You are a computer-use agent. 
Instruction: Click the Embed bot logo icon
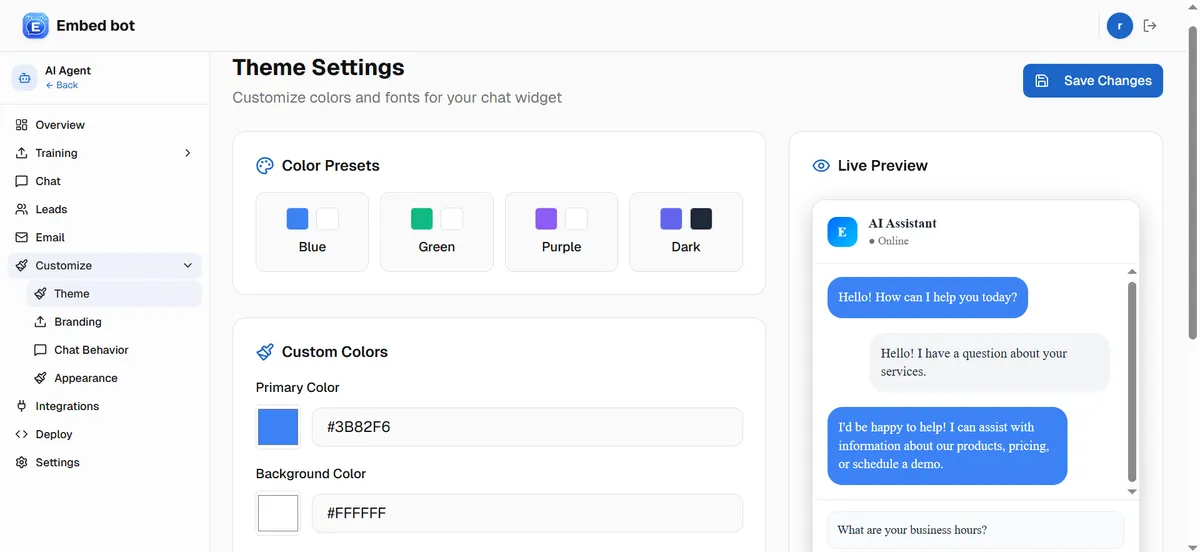click(35, 26)
